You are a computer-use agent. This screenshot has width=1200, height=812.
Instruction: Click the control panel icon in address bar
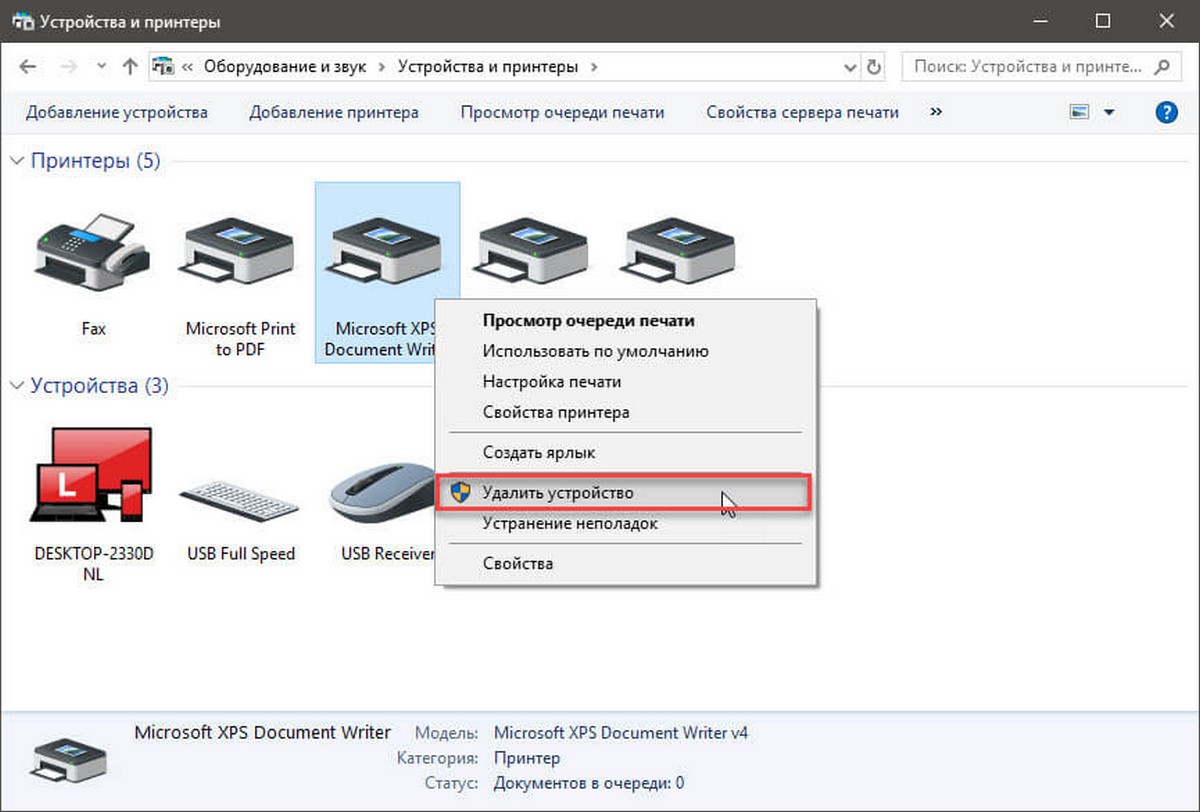pos(162,68)
